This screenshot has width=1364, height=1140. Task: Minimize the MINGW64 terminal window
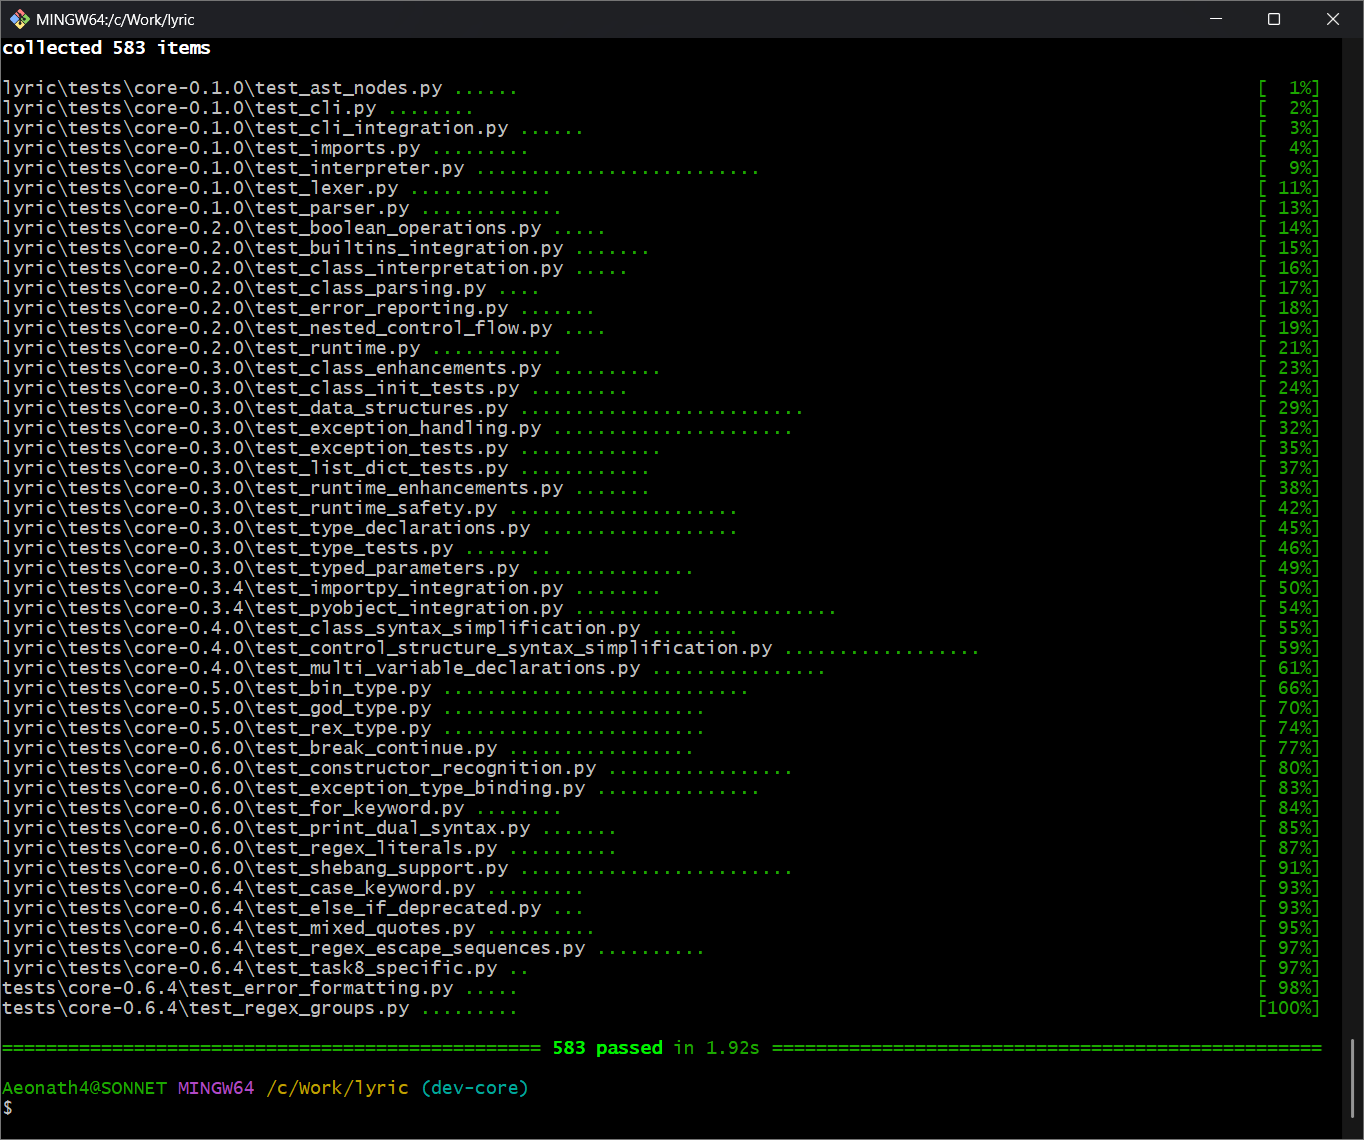point(1216,19)
